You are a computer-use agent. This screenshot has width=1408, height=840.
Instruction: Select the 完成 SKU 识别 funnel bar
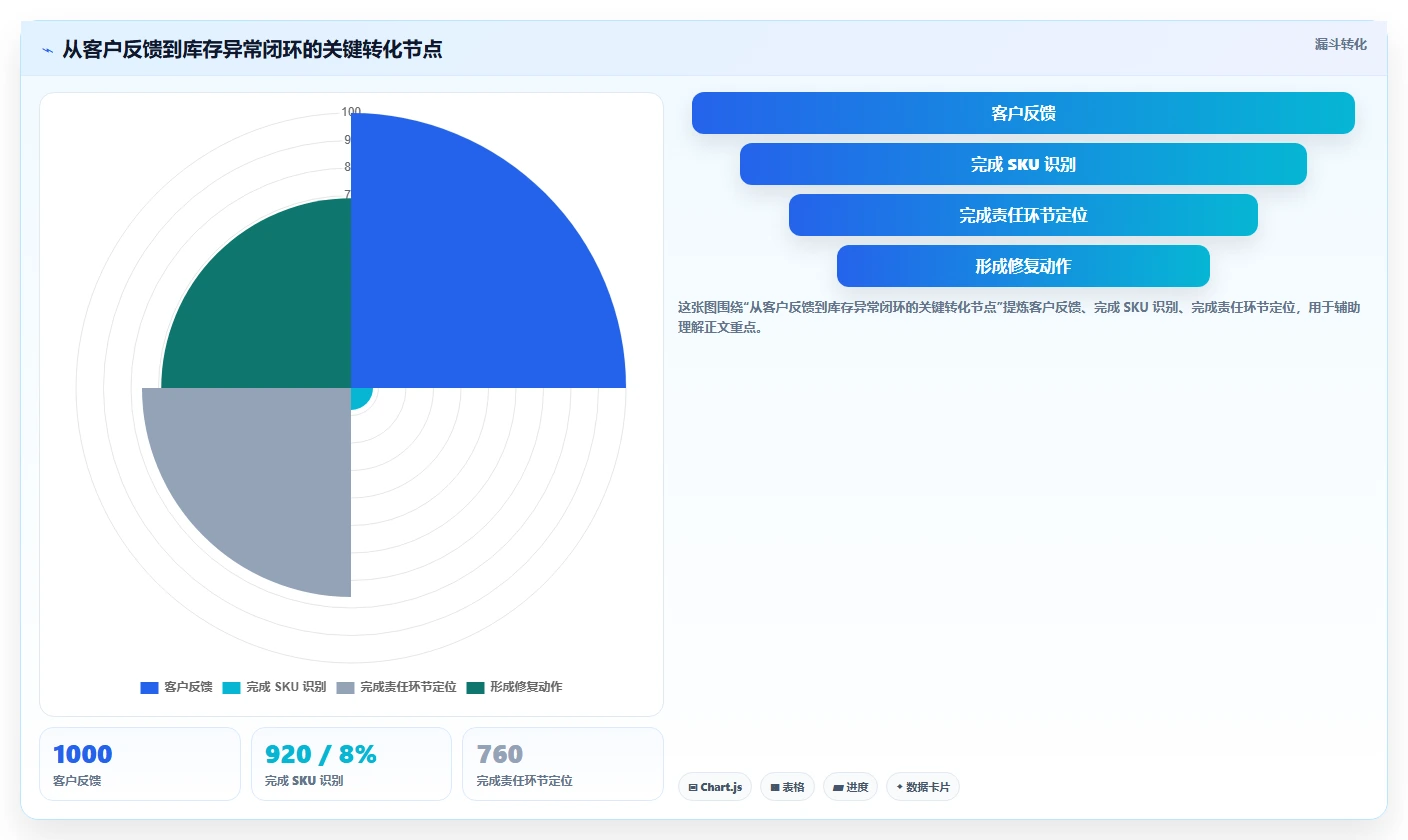click(1023, 164)
